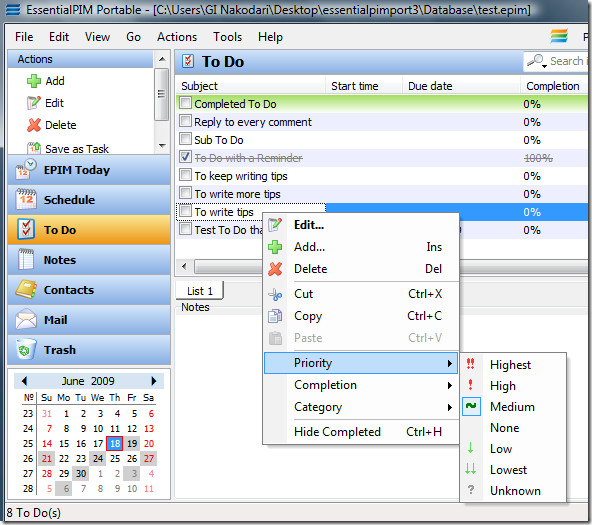
Task: Open the Tools menu
Action: 227,37
